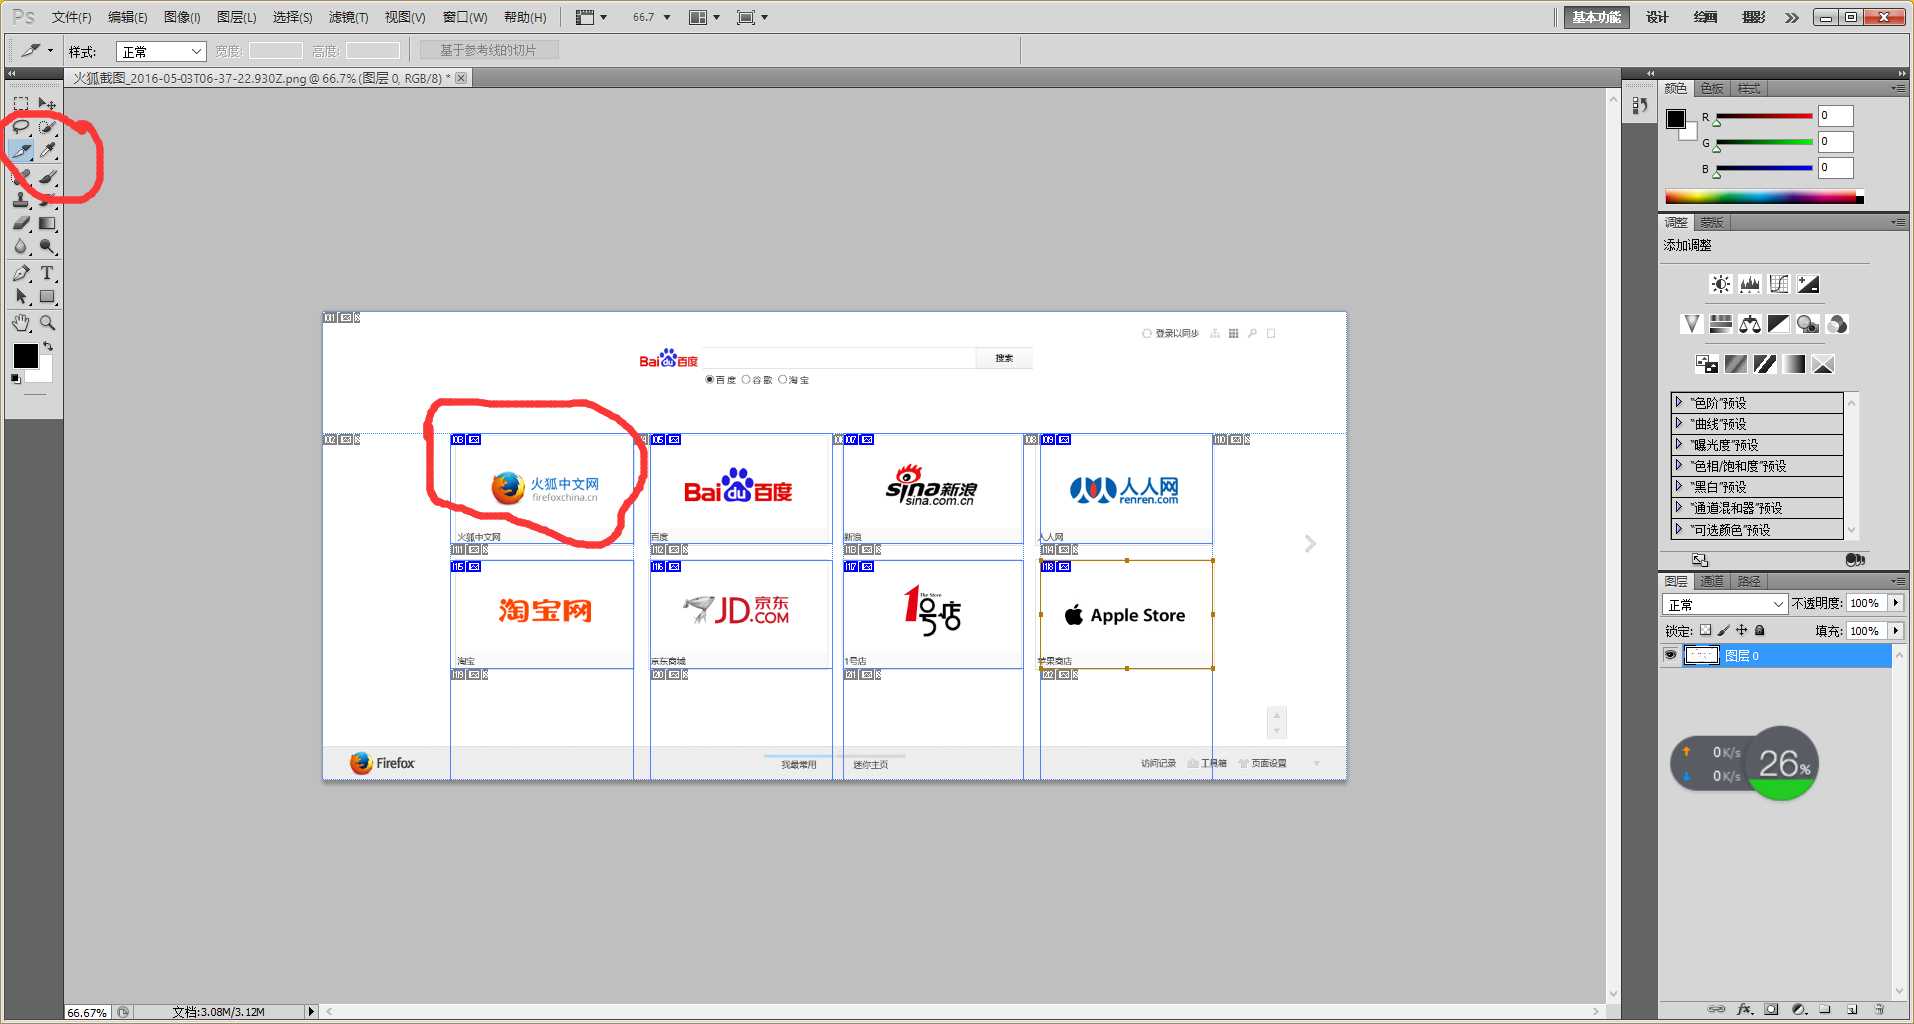The image size is (1914, 1024).
Task: Switch to the 通道 channels tab
Action: pos(1712,581)
